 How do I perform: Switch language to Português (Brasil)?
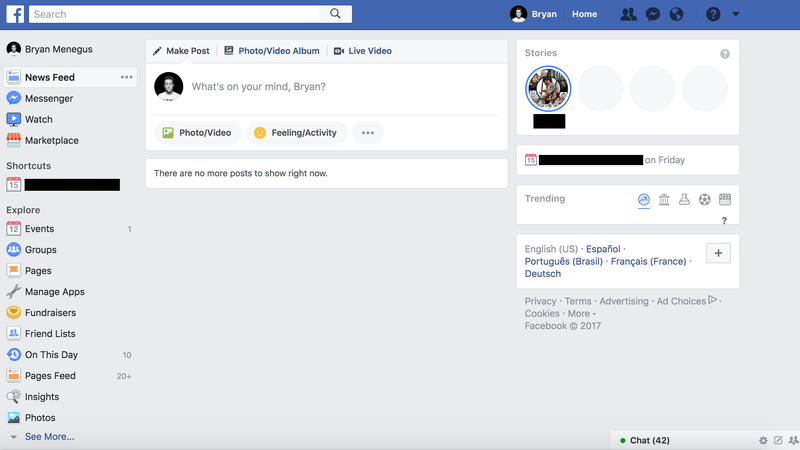pos(564,261)
